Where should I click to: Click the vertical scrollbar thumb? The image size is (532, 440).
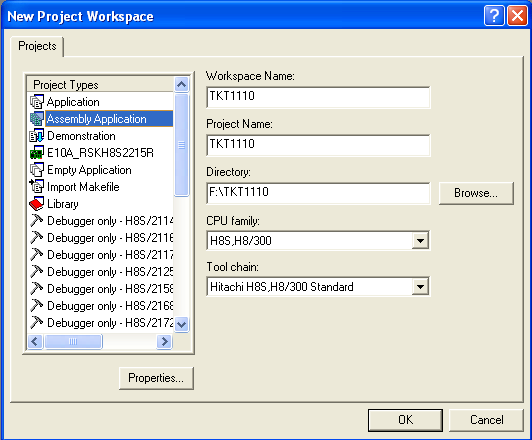[182, 145]
